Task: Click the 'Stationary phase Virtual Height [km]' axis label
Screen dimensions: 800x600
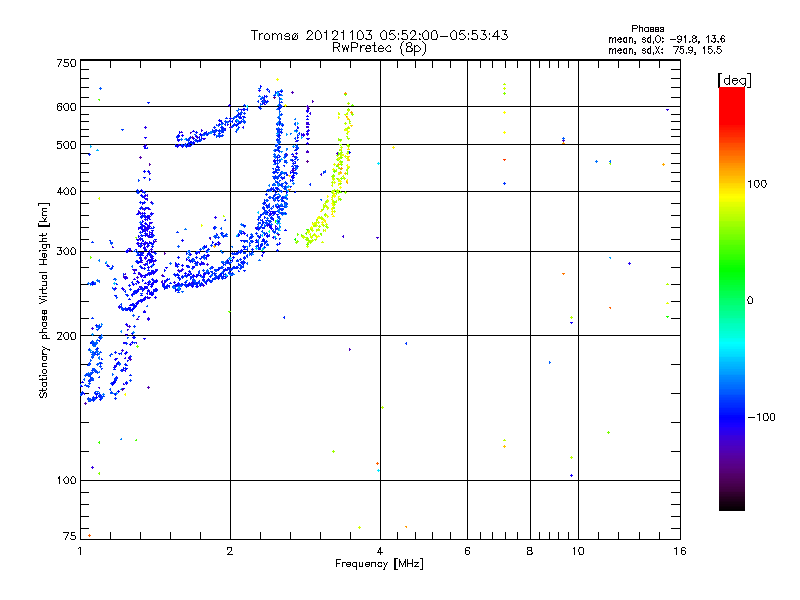Action: click(x=43, y=300)
